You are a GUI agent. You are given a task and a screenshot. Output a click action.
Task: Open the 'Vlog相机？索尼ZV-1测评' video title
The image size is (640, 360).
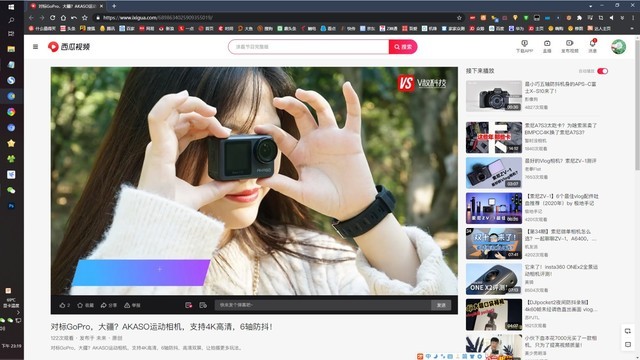[561, 161]
